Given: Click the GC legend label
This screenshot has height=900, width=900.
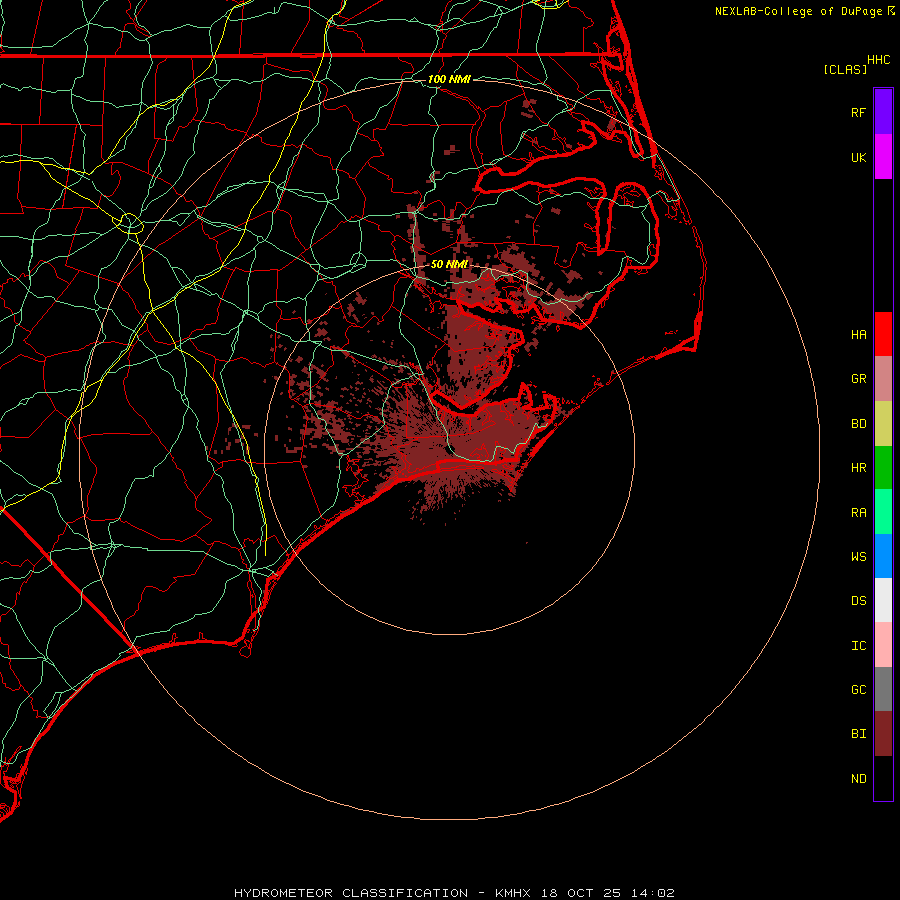Looking at the screenshot, I should click(x=858, y=689).
